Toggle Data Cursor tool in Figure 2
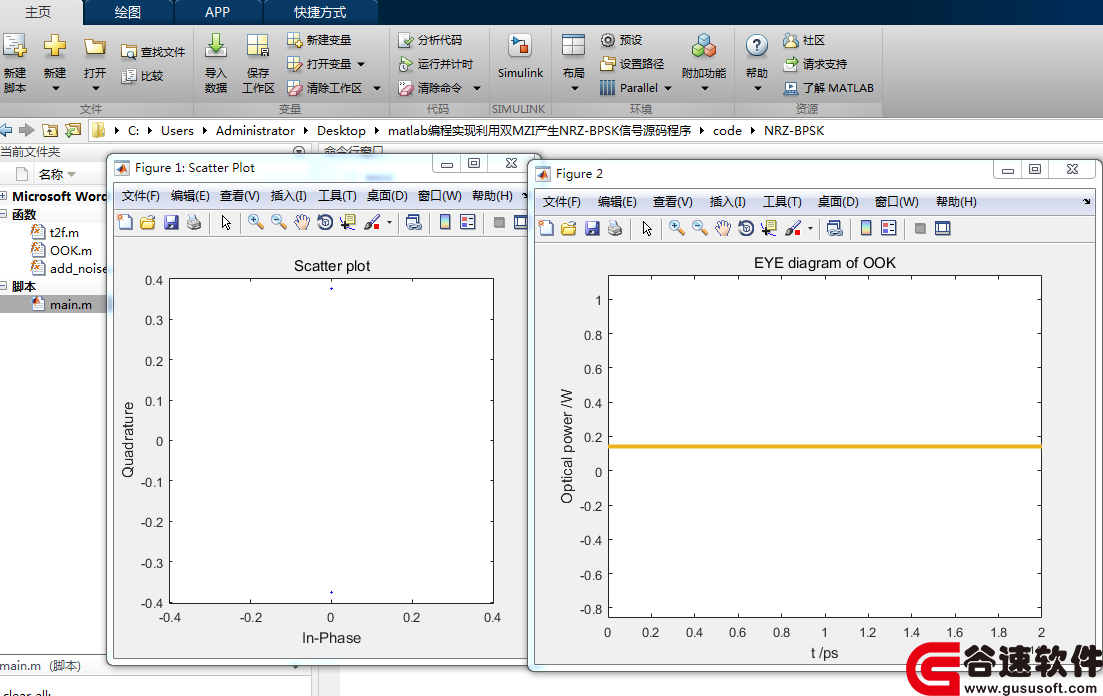The width and height of the screenshot is (1103, 696). pyautogui.click(x=769, y=228)
